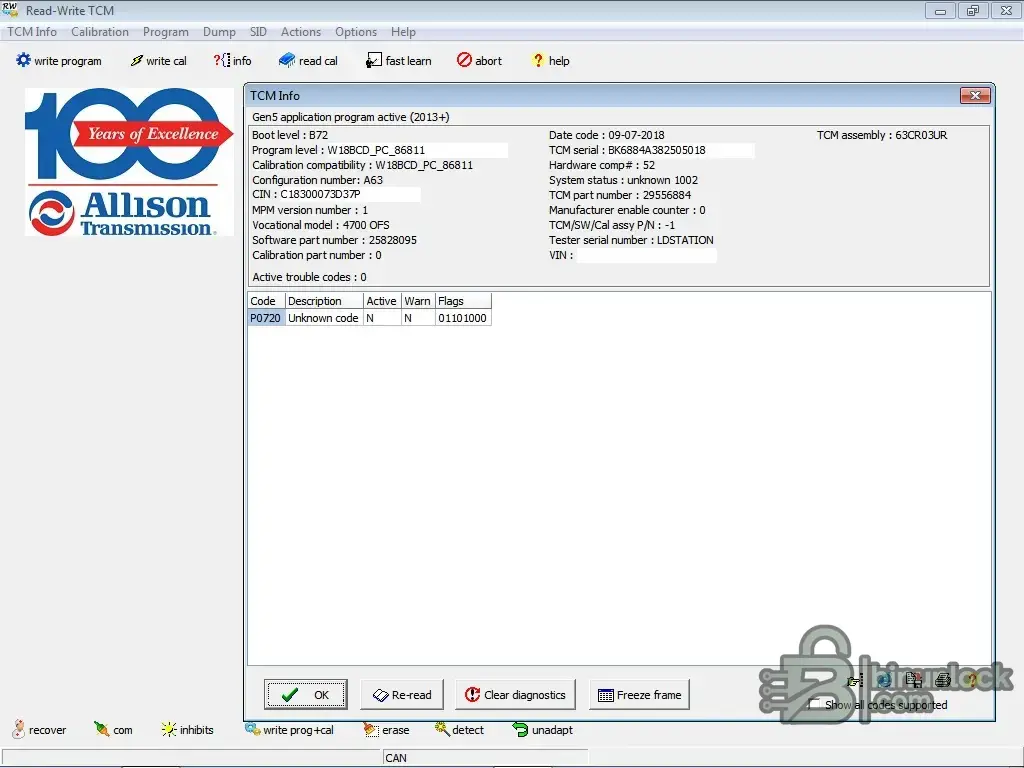
Task: Click the Warn column header
Action: tap(417, 301)
